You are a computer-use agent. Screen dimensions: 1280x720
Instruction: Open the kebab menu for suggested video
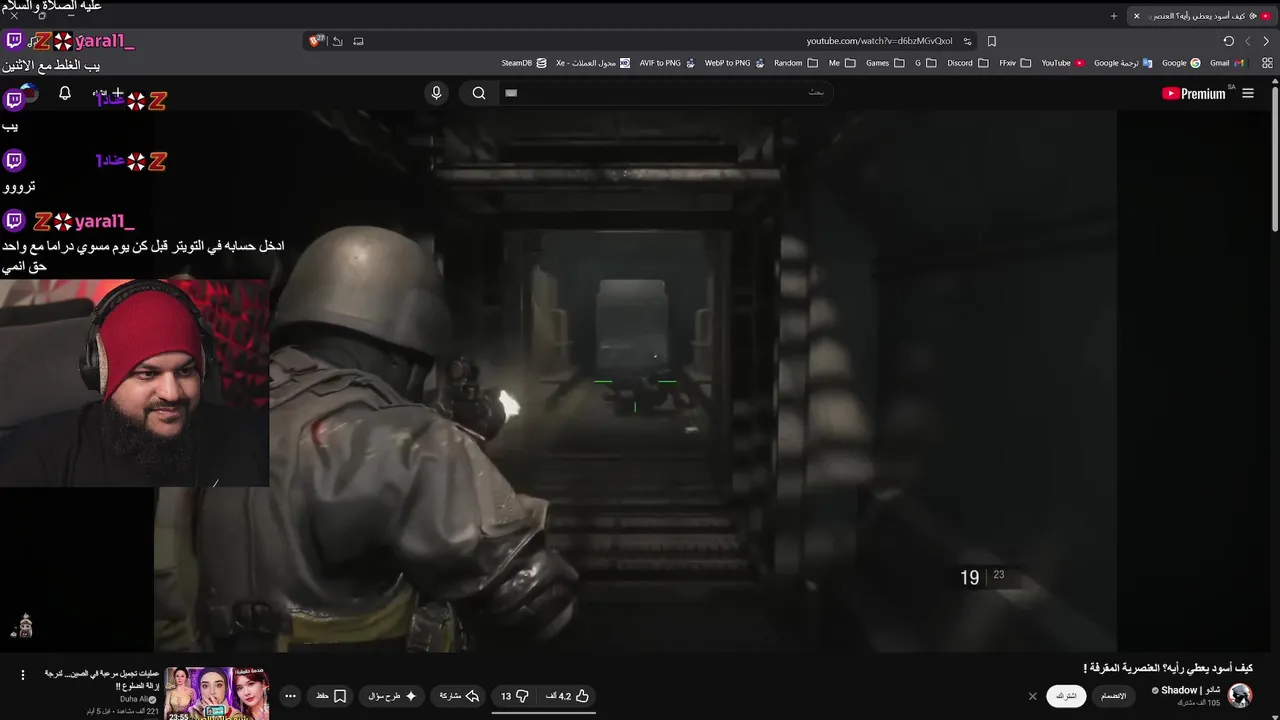23,675
